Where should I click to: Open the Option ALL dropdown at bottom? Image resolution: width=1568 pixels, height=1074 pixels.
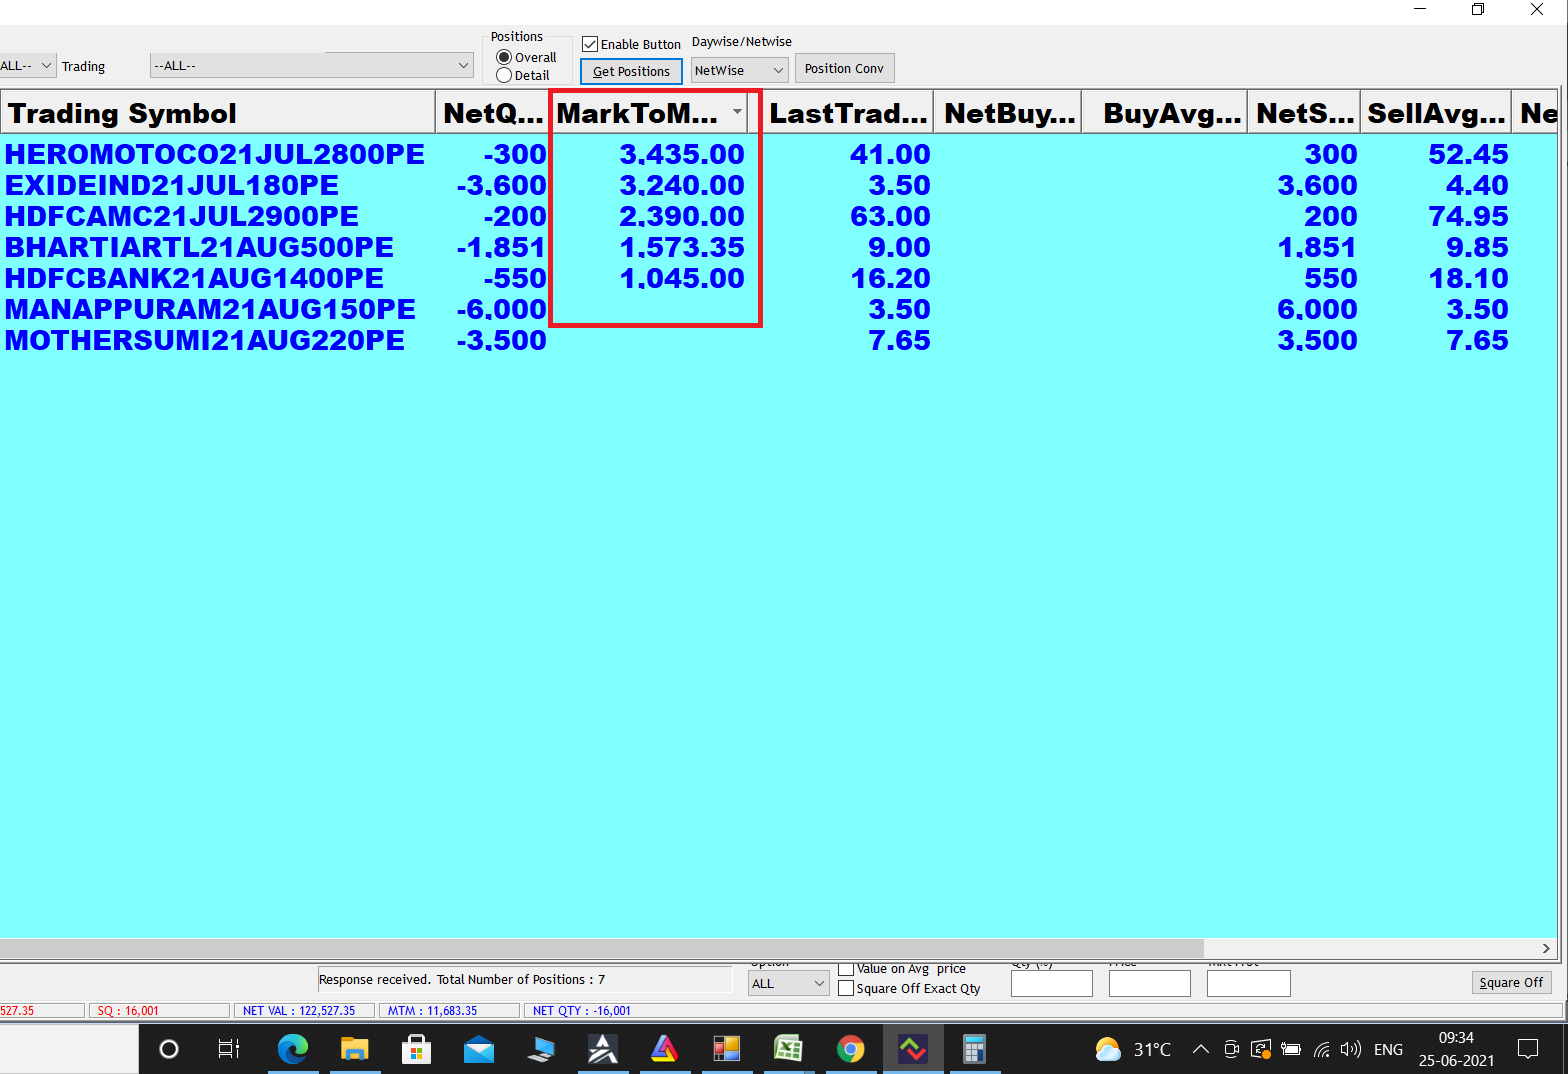click(789, 983)
